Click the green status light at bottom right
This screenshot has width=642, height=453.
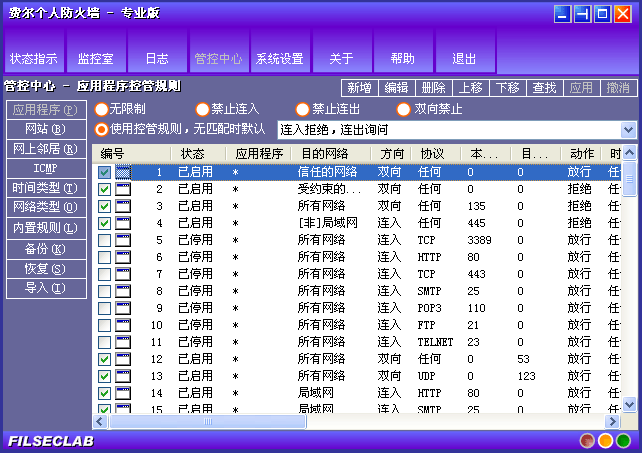tap(623, 440)
